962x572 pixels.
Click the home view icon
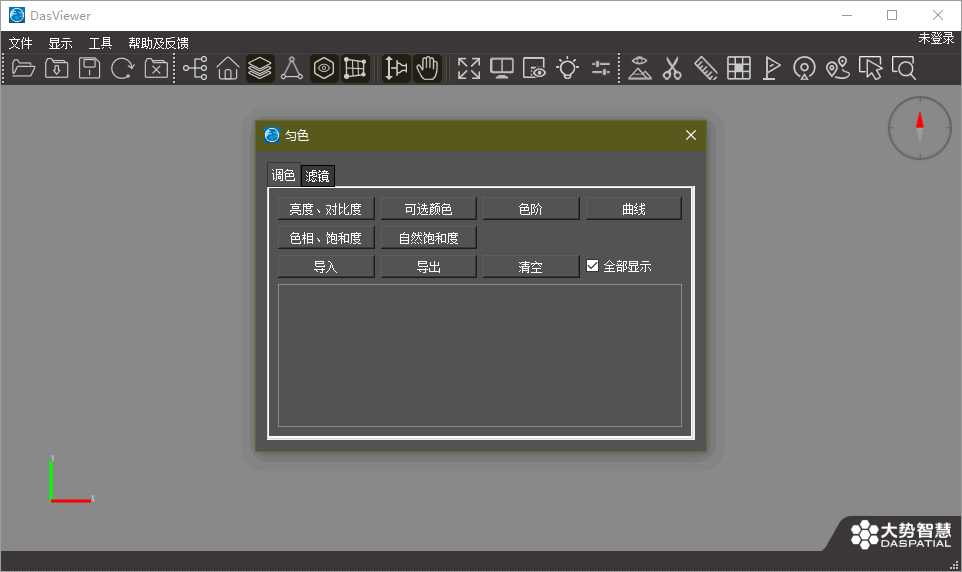[228, 68]
